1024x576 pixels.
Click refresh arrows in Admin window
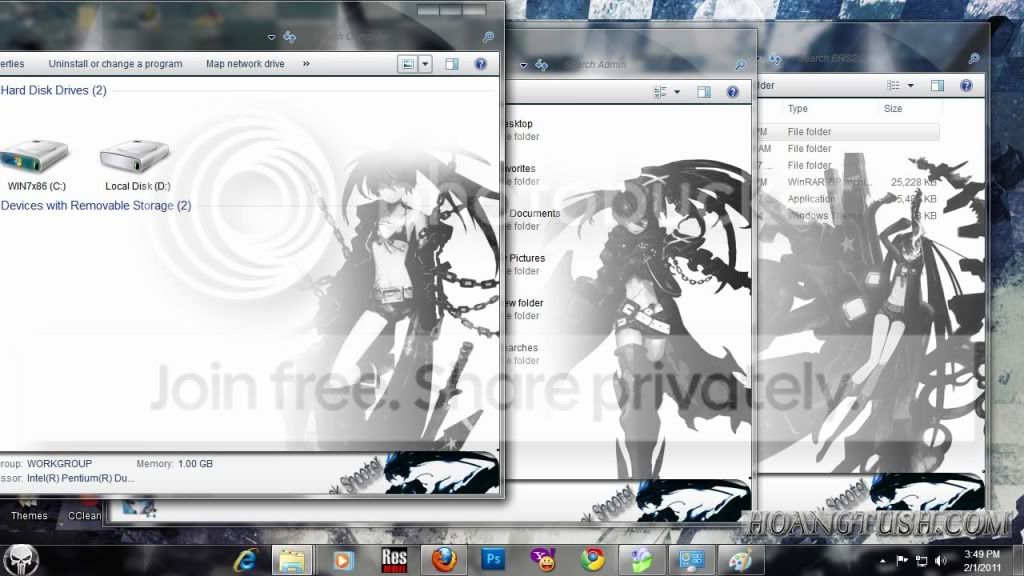[x=541, y=65]
